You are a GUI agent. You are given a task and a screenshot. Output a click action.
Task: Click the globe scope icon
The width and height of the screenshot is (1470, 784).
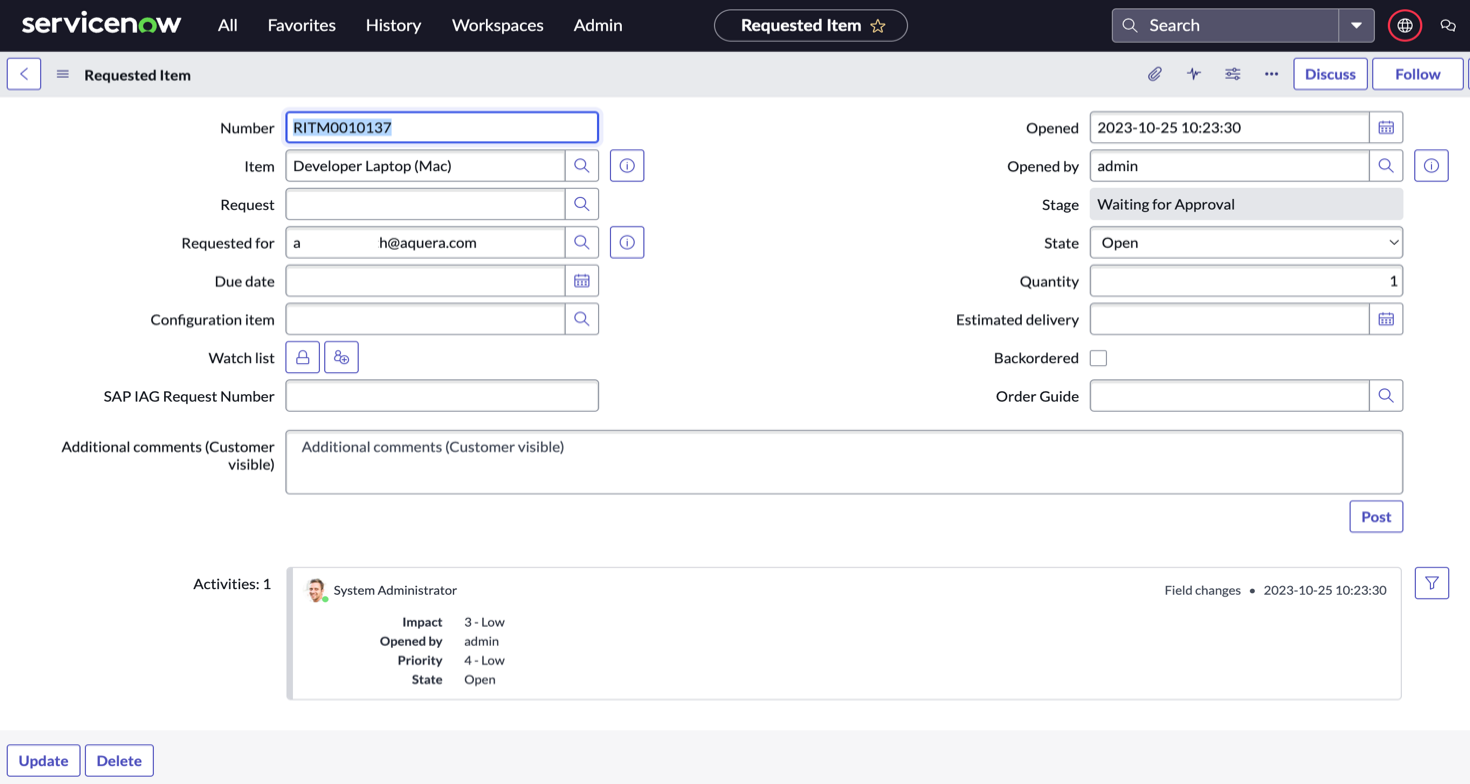pos(1405,26)
